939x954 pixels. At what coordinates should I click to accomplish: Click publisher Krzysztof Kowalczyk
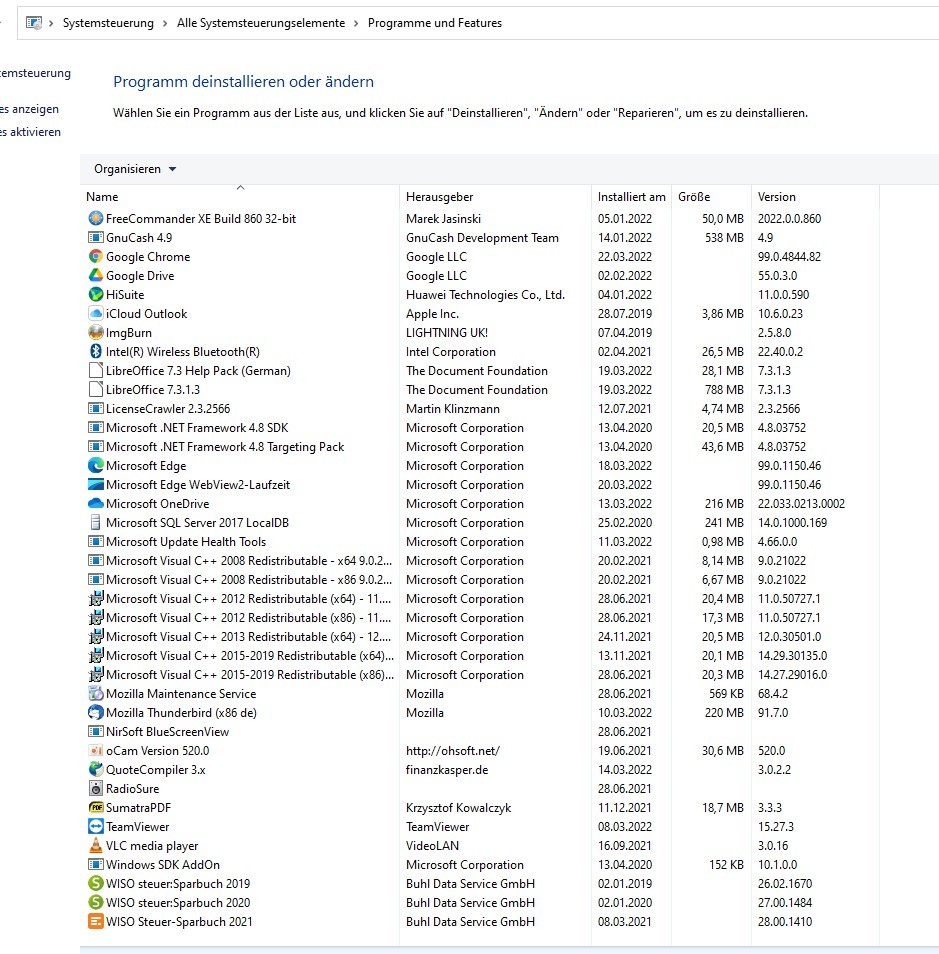tap(458, 807)
